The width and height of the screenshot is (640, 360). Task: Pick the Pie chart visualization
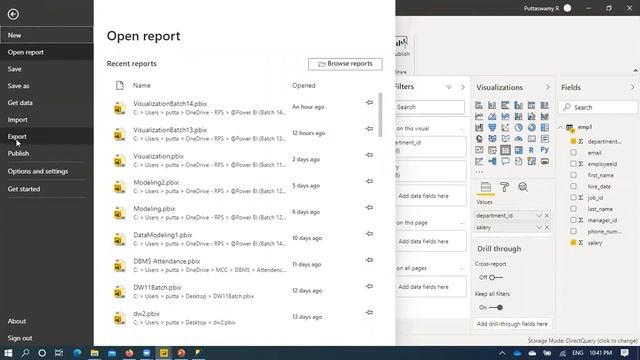pyautogui.click(x=518, y=128)
